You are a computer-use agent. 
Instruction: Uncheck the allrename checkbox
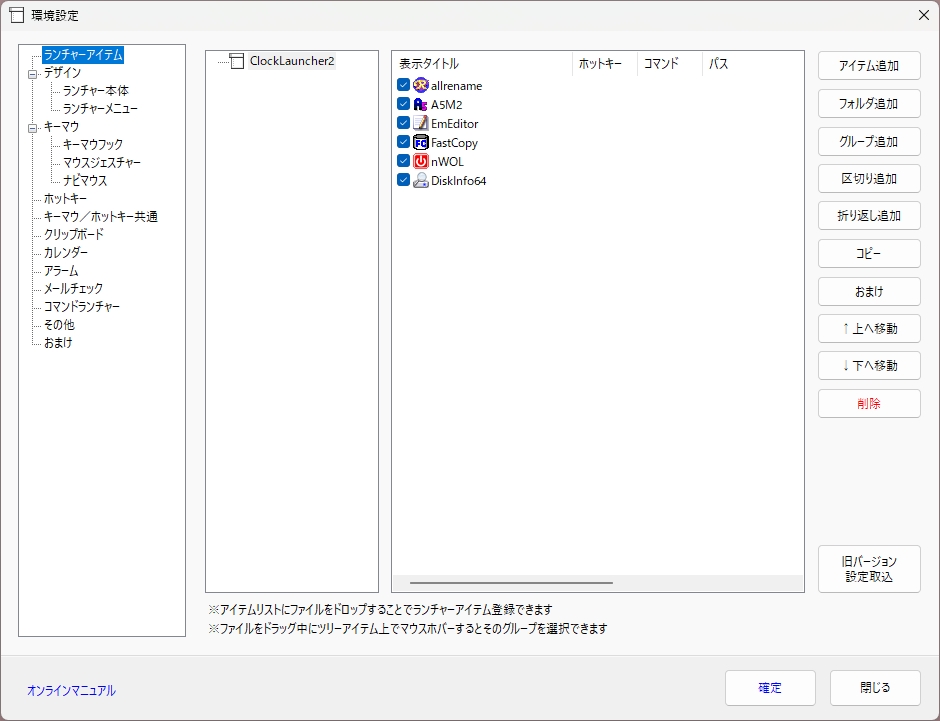click(x=403, y=85)
